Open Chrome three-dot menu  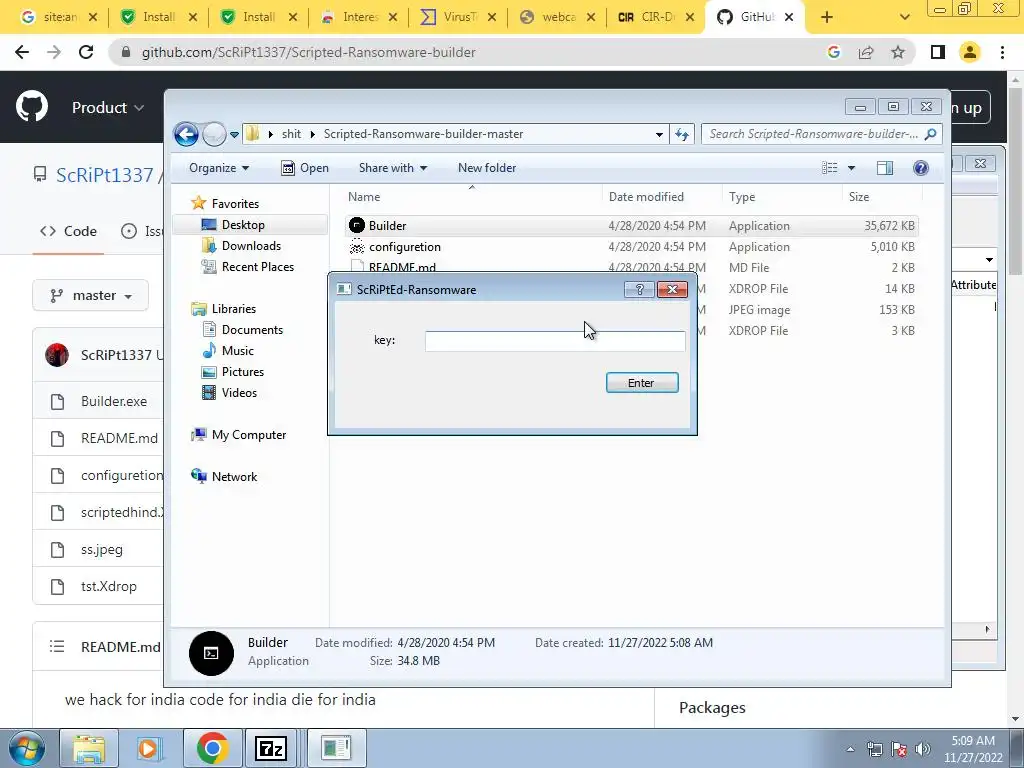pos(1002,52)
